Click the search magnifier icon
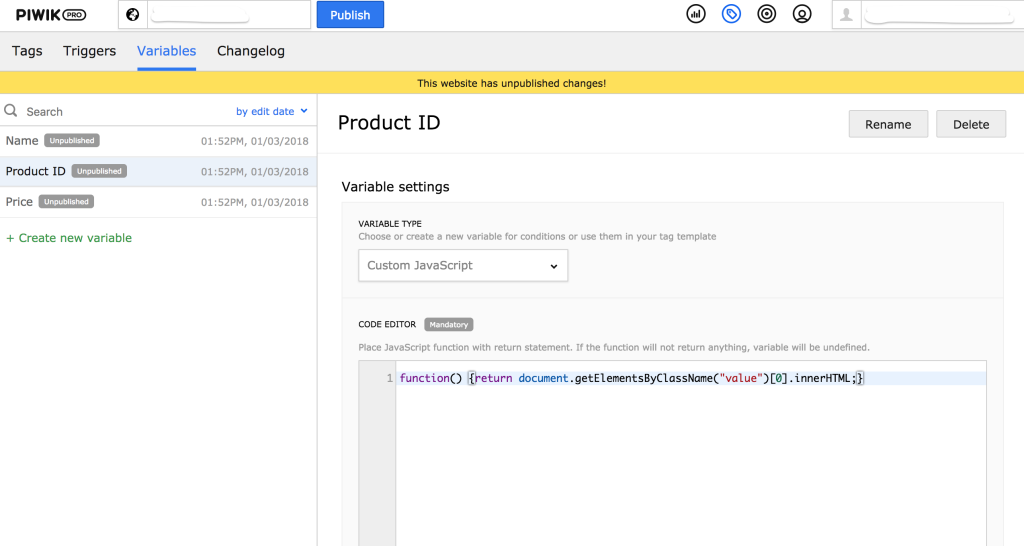Screen dimensions: 1024x546 click(11, 111)
